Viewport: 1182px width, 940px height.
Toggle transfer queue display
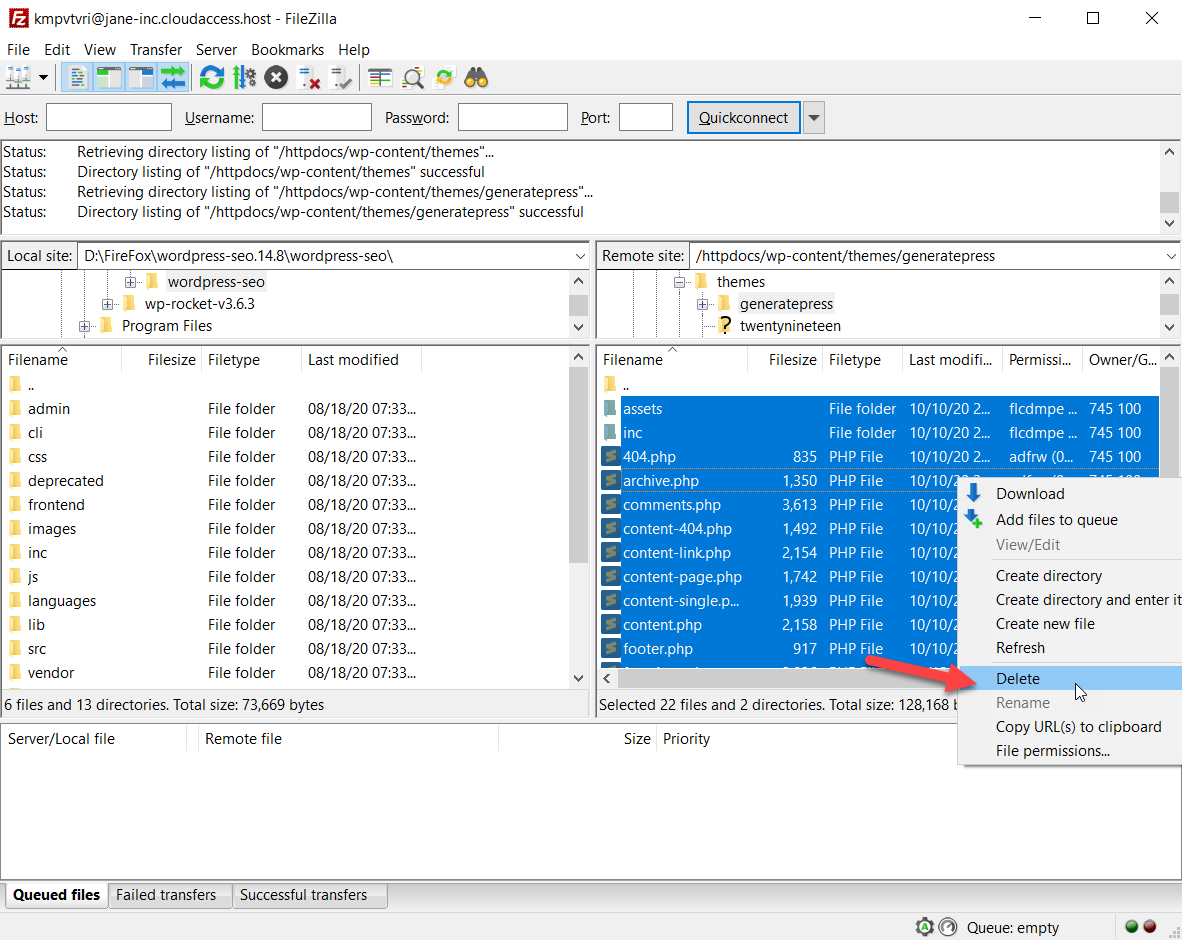click(x=173, y=77)
